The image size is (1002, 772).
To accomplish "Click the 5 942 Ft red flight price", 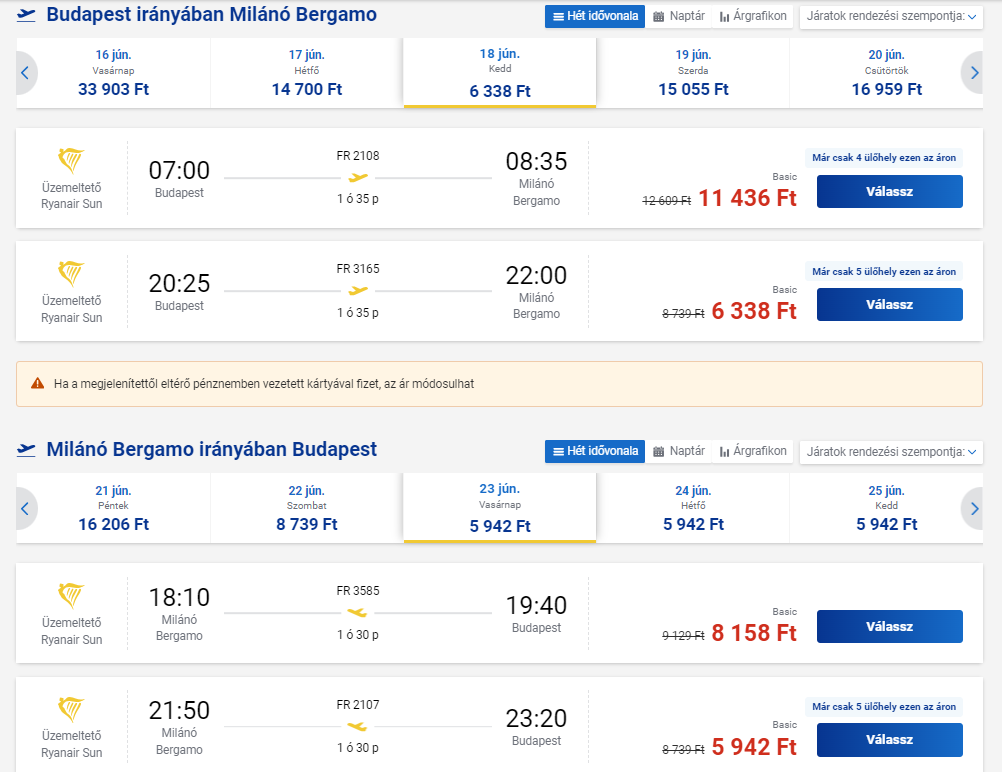I will point(754,746).
